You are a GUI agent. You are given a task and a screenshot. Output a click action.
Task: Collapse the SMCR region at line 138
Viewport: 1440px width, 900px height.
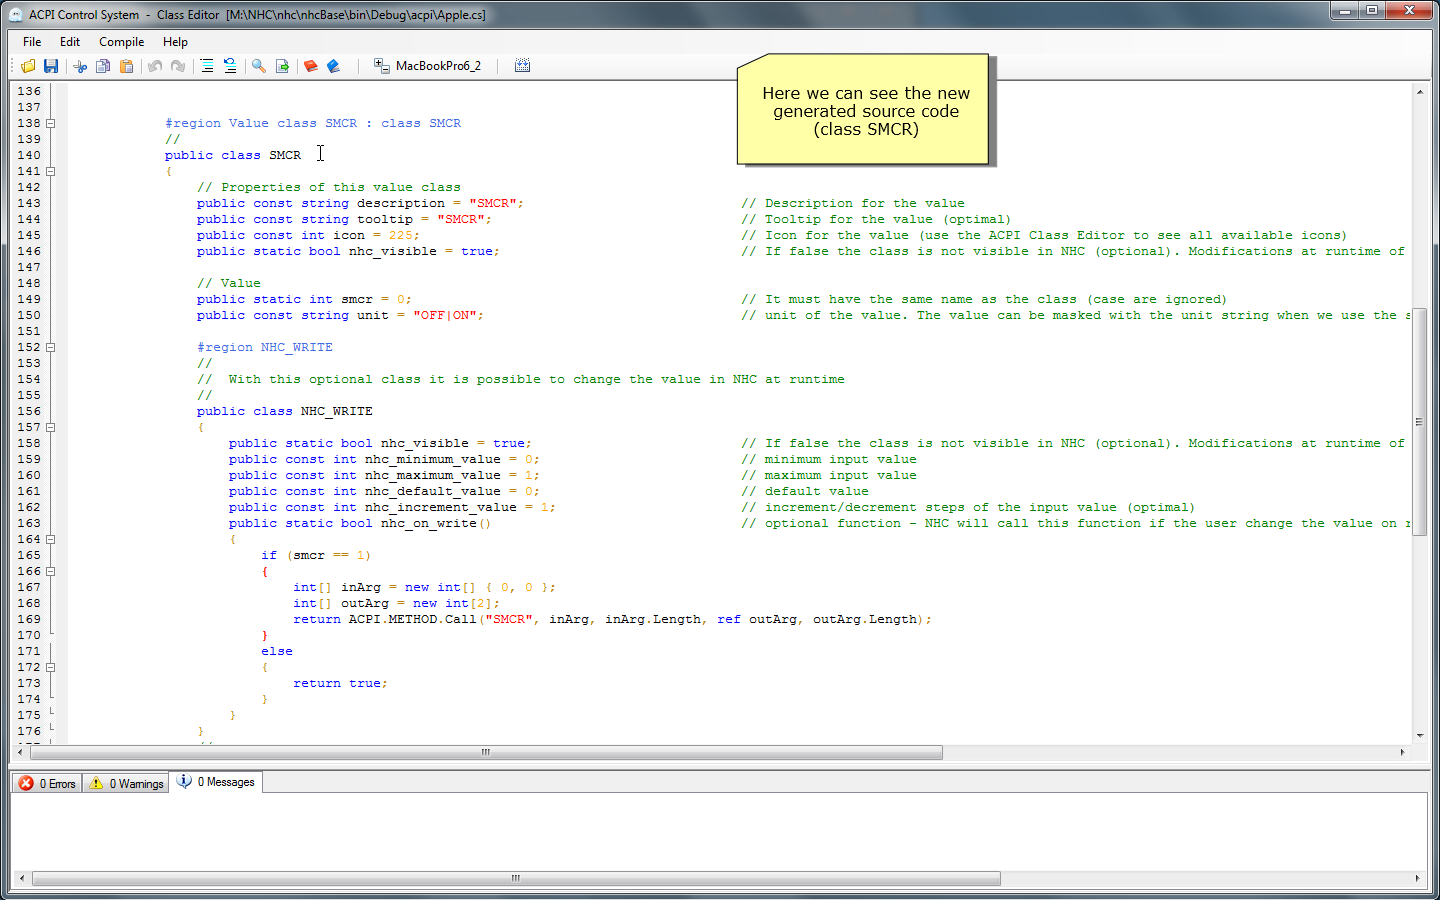pyautogui.click(x=50, y=124)
